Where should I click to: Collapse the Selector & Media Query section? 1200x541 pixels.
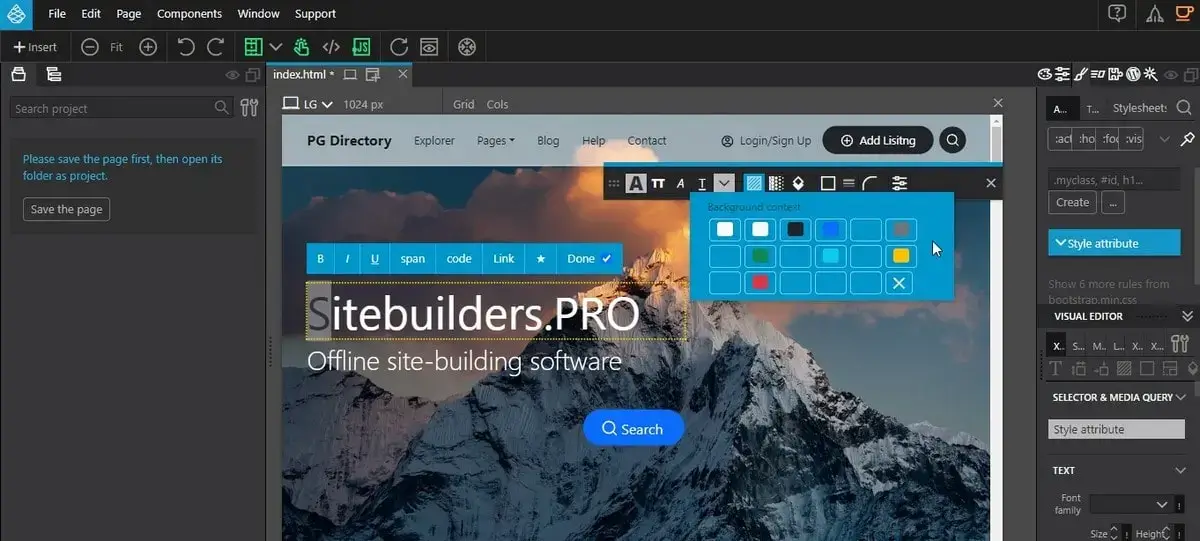pos(1181,397)
